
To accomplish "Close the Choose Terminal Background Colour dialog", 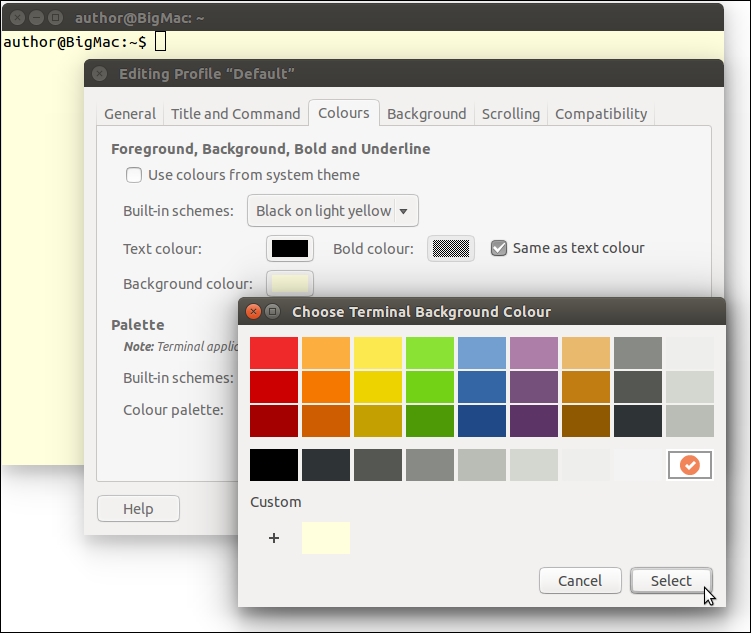I will click(253, 312).
